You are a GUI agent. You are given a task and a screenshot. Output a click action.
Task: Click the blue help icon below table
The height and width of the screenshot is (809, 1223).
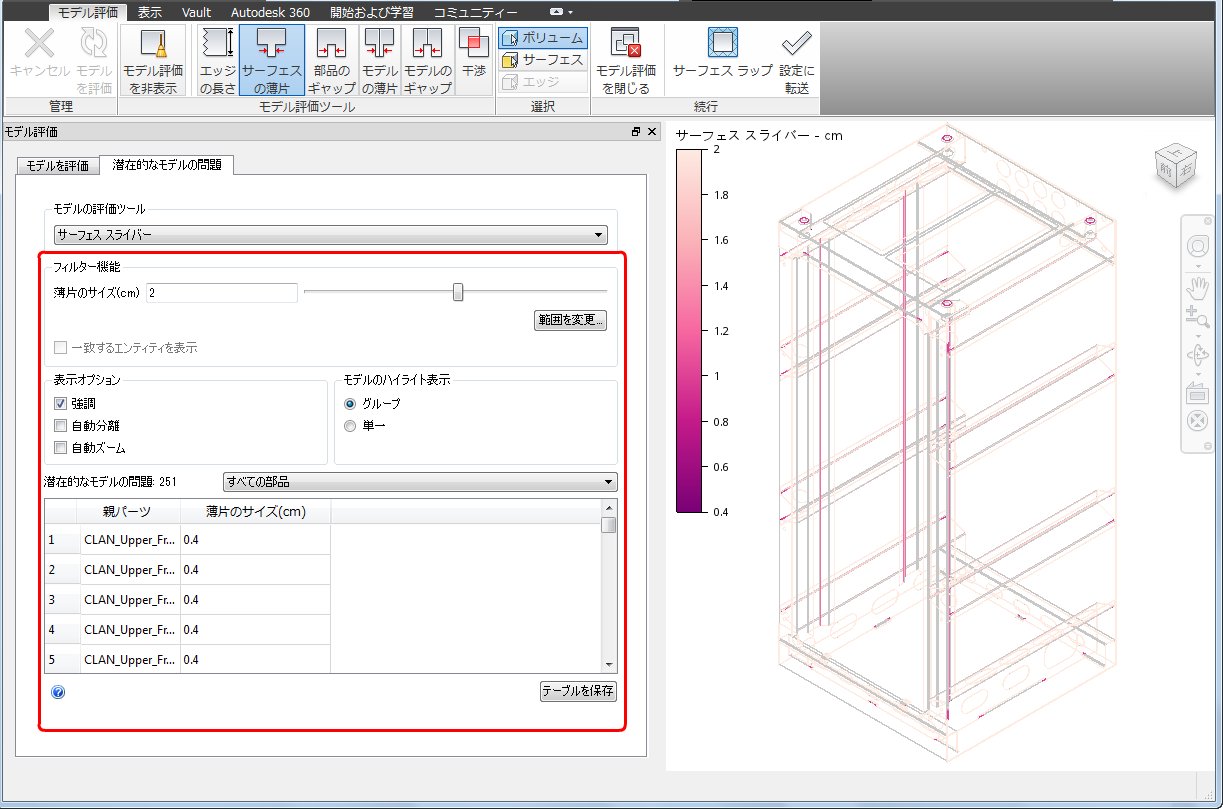tap(57, 691)
